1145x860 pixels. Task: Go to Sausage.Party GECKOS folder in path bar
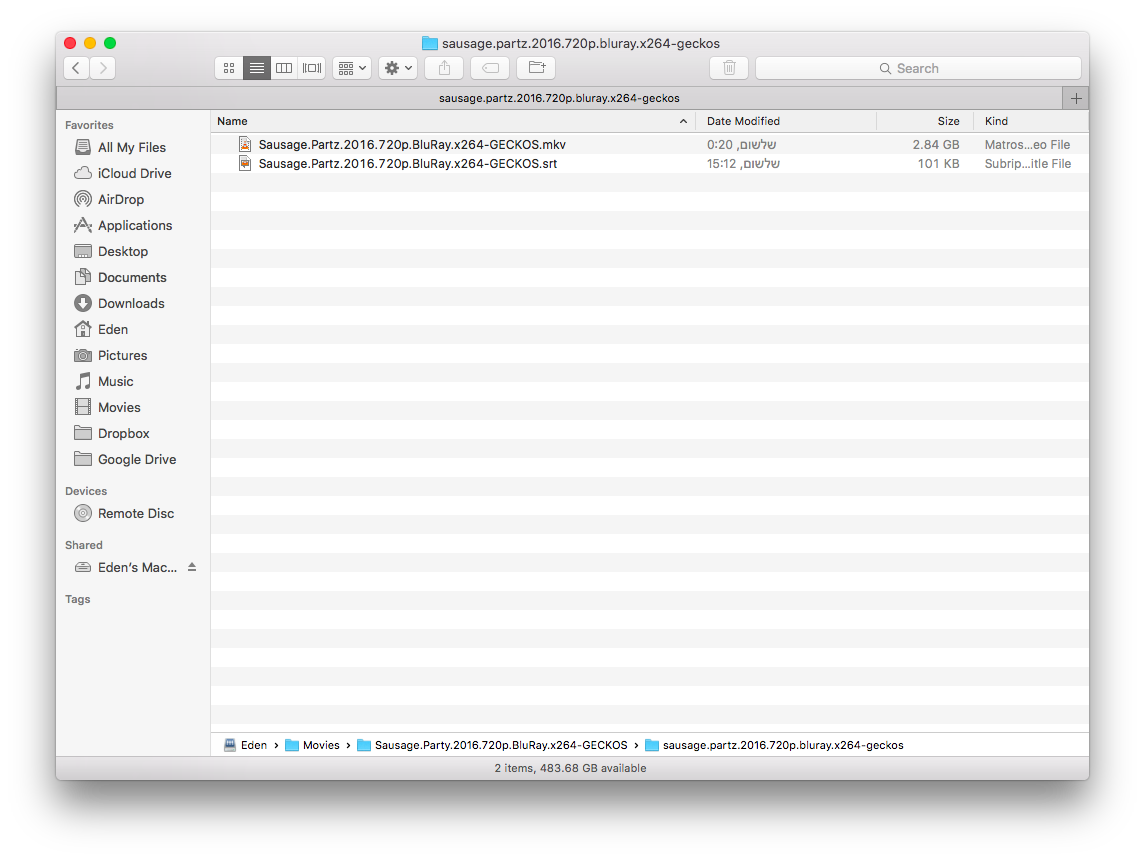click(492, 745)
